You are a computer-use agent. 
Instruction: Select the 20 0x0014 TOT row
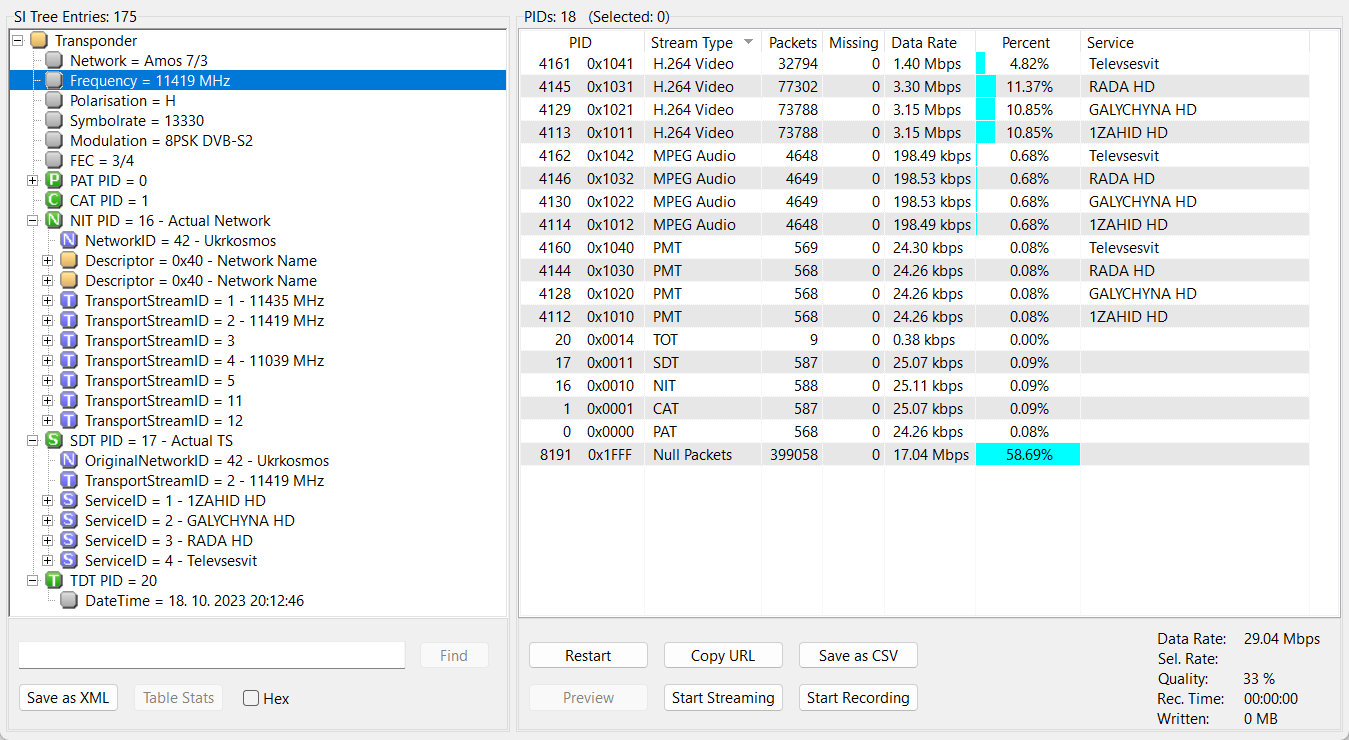pyautogui.click(x=915, y=340)
